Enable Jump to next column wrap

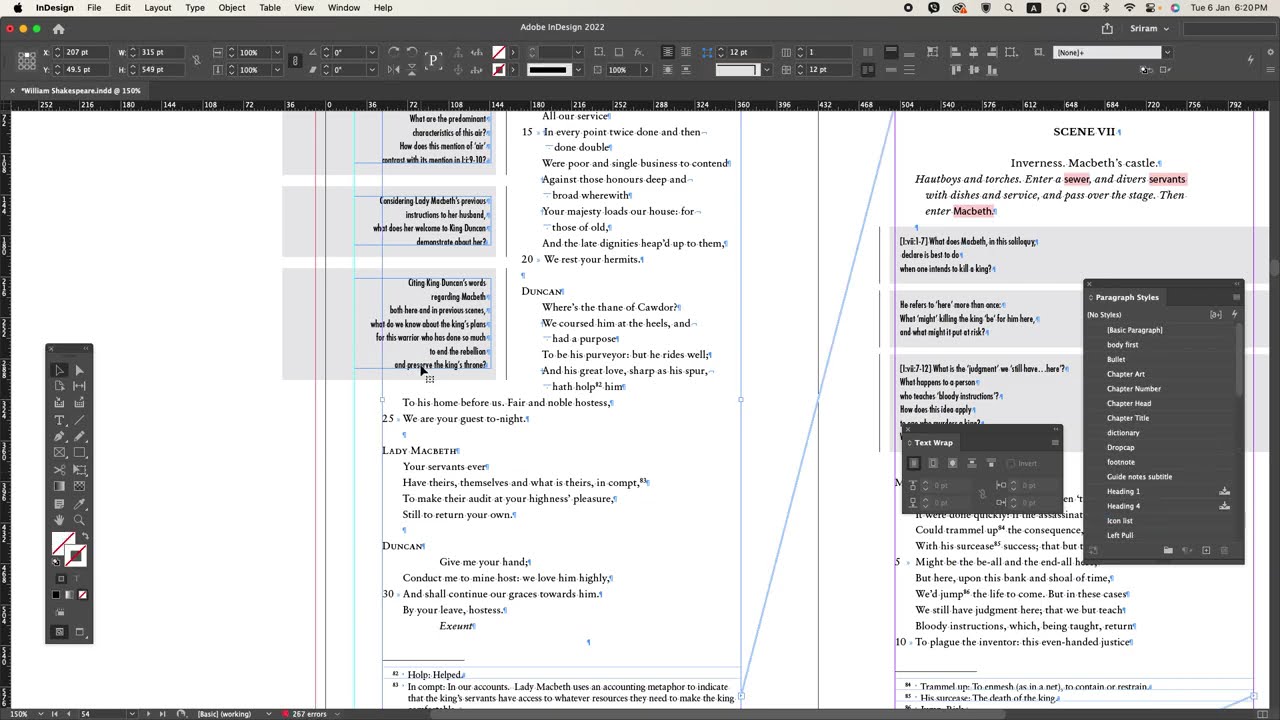991,463
